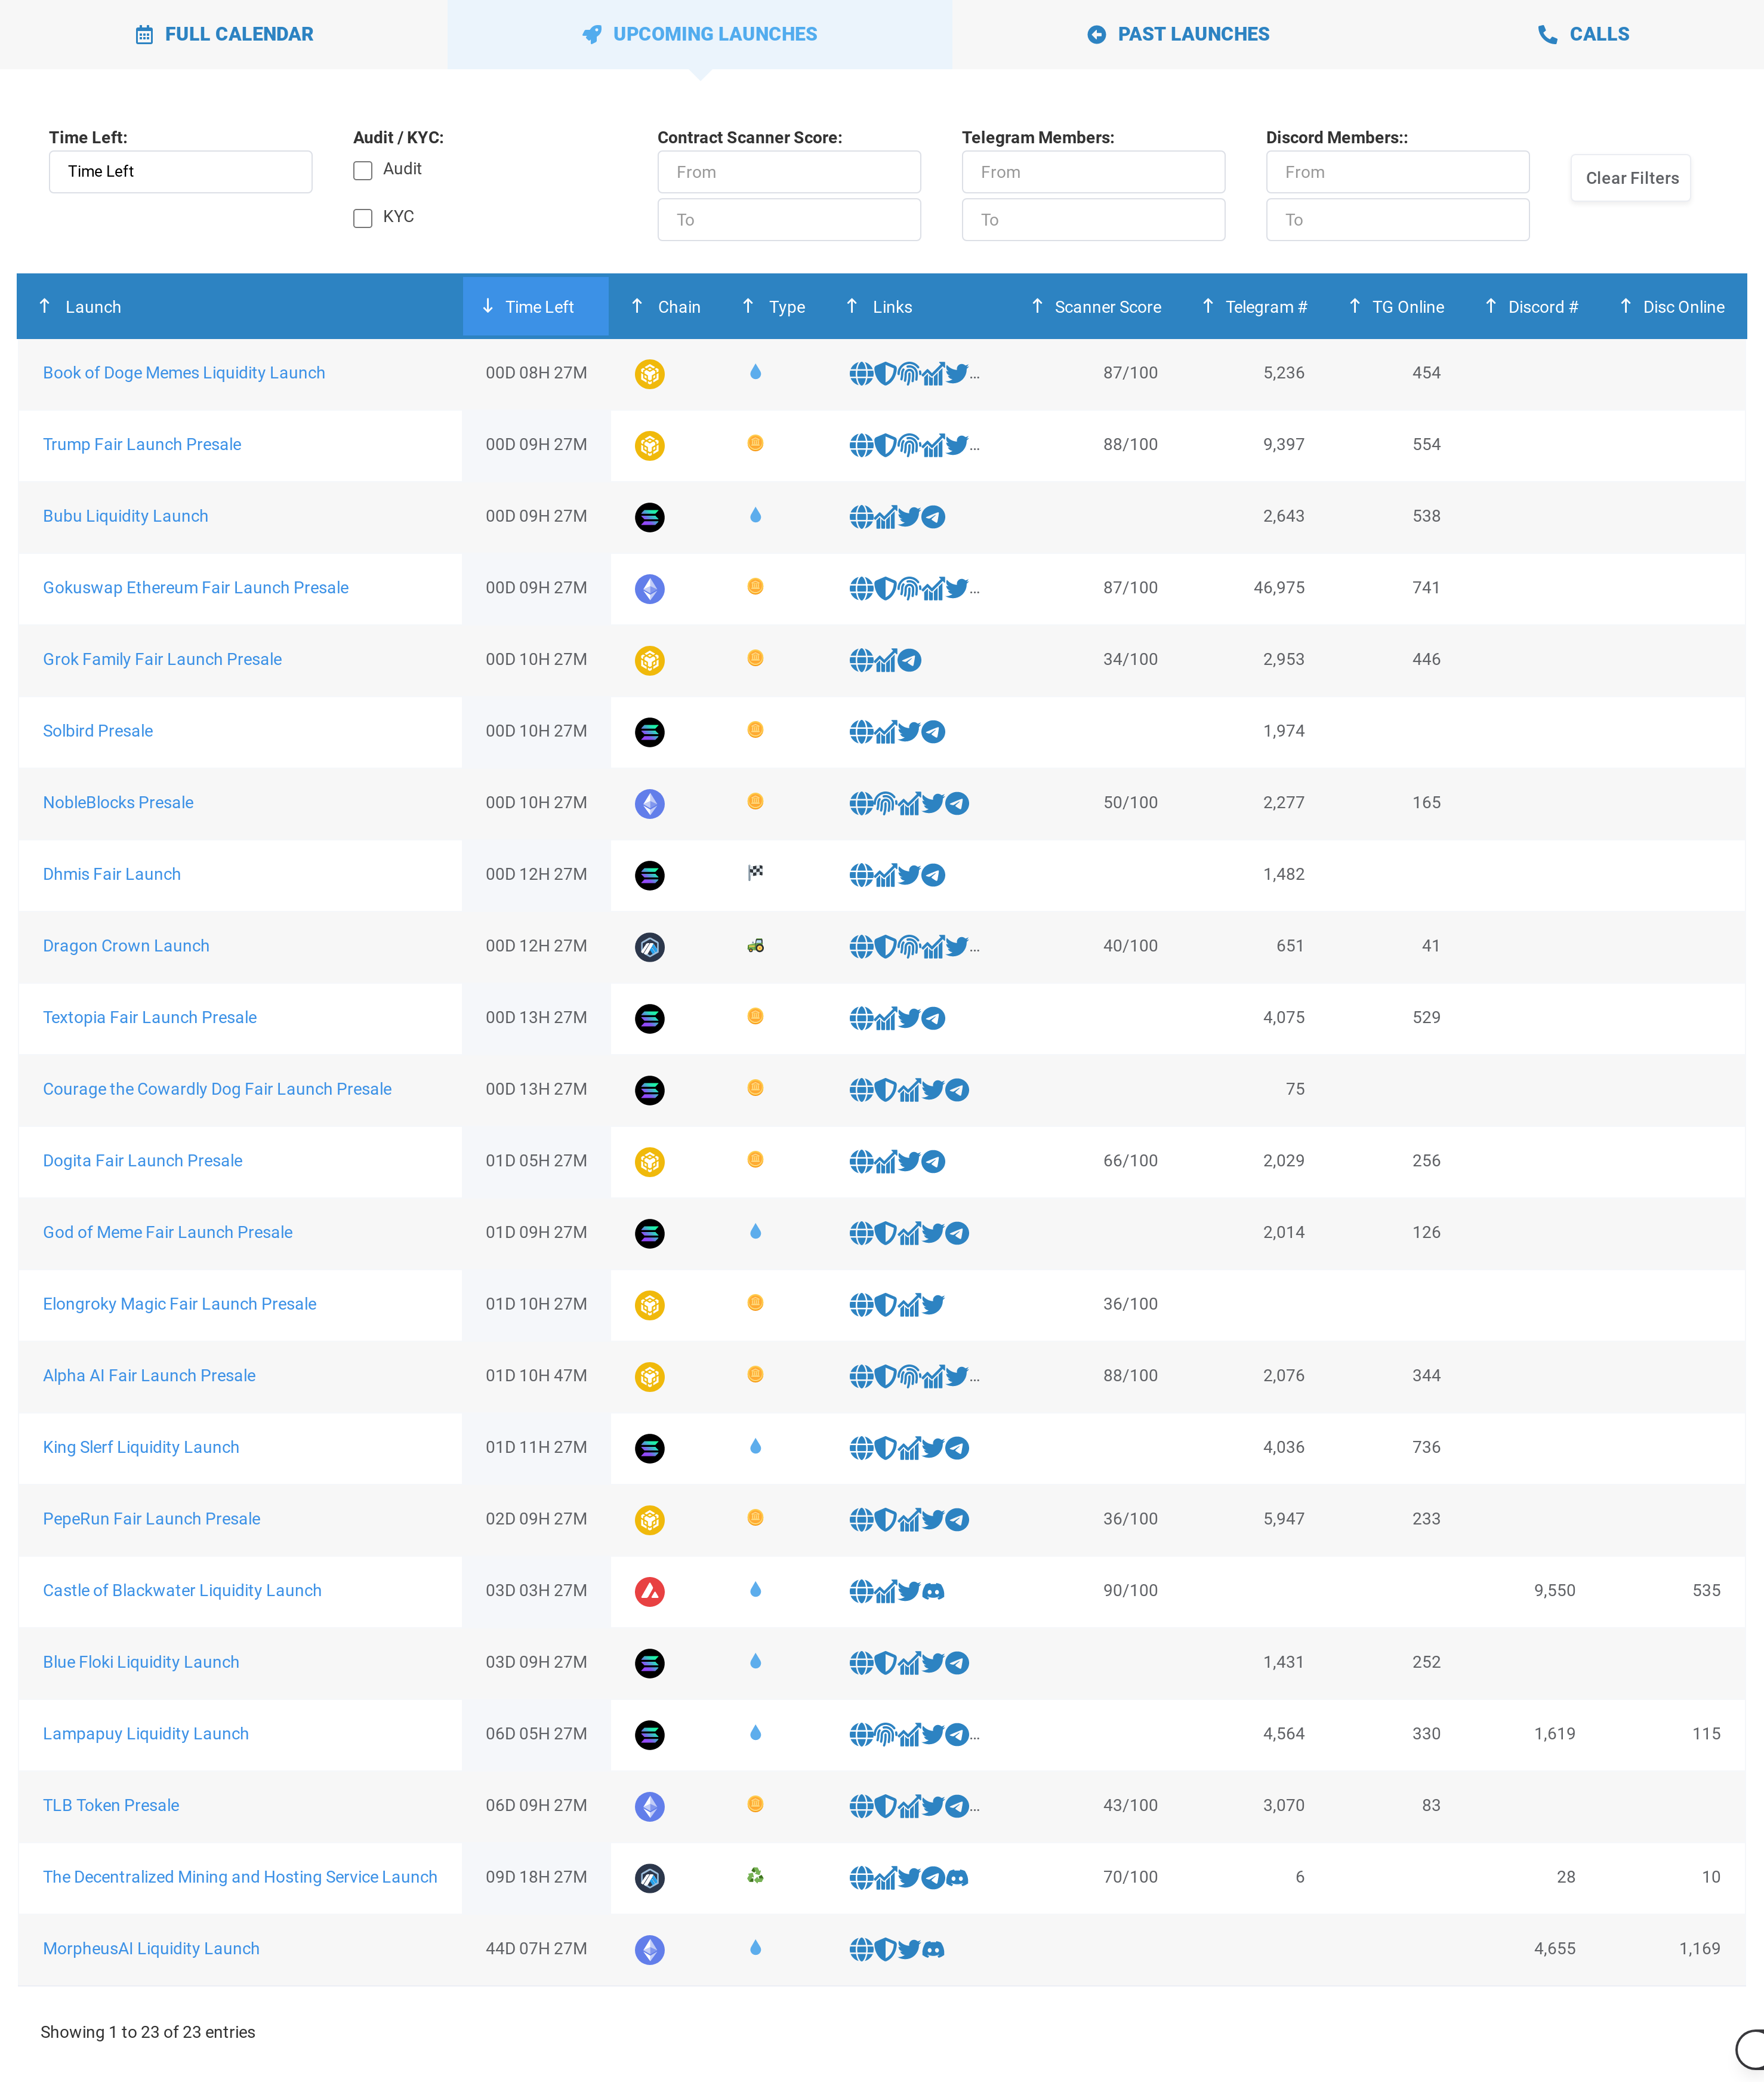Switch to Past Launches tab

(x=1178, y=34)
